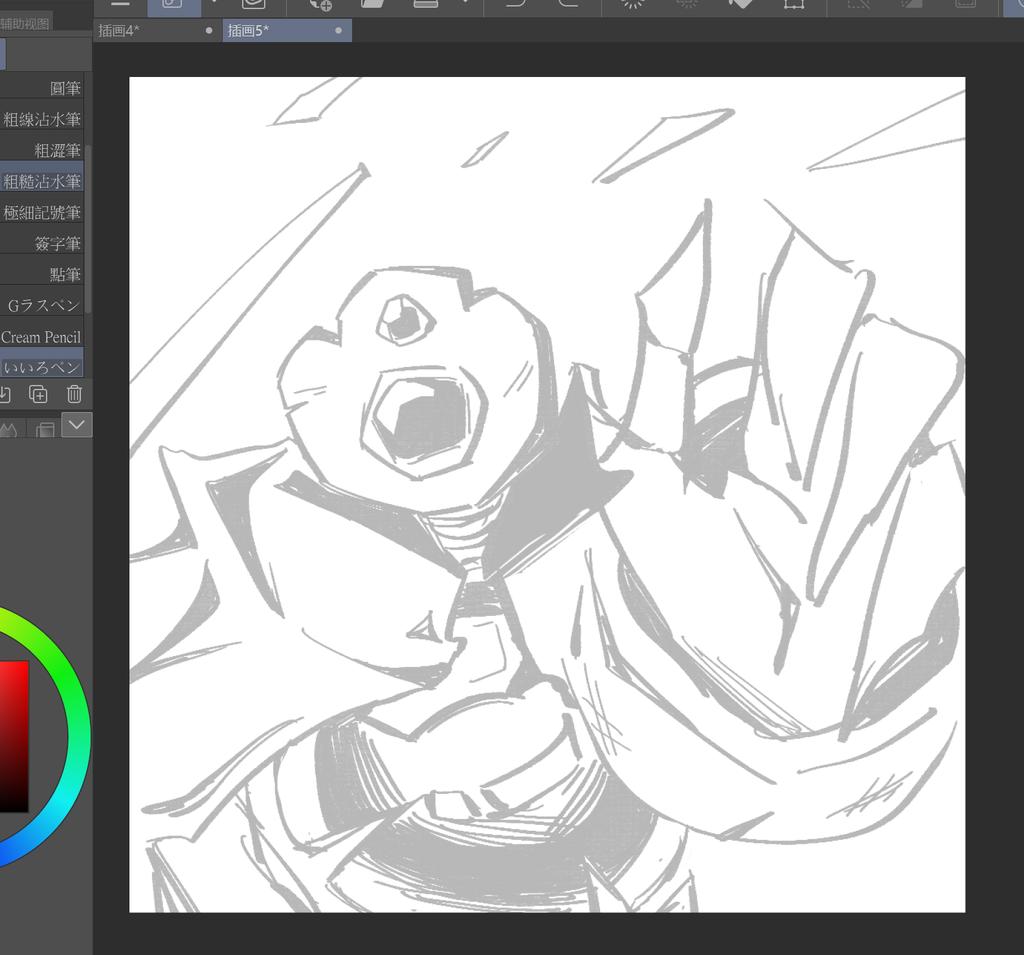
Task: Delete the selected sub tool using trash icon
Action: click(x=74, y=394)
